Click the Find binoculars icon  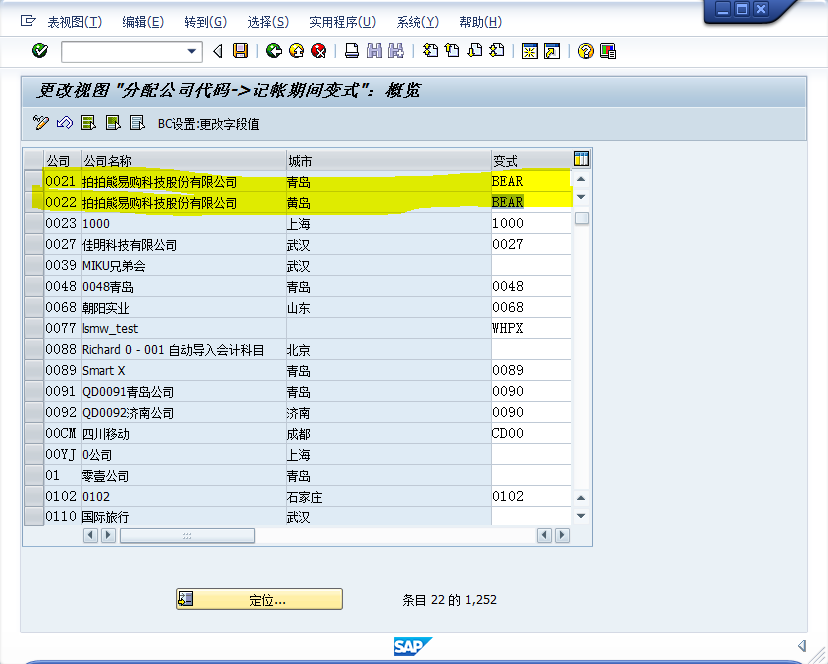[374, 51]
